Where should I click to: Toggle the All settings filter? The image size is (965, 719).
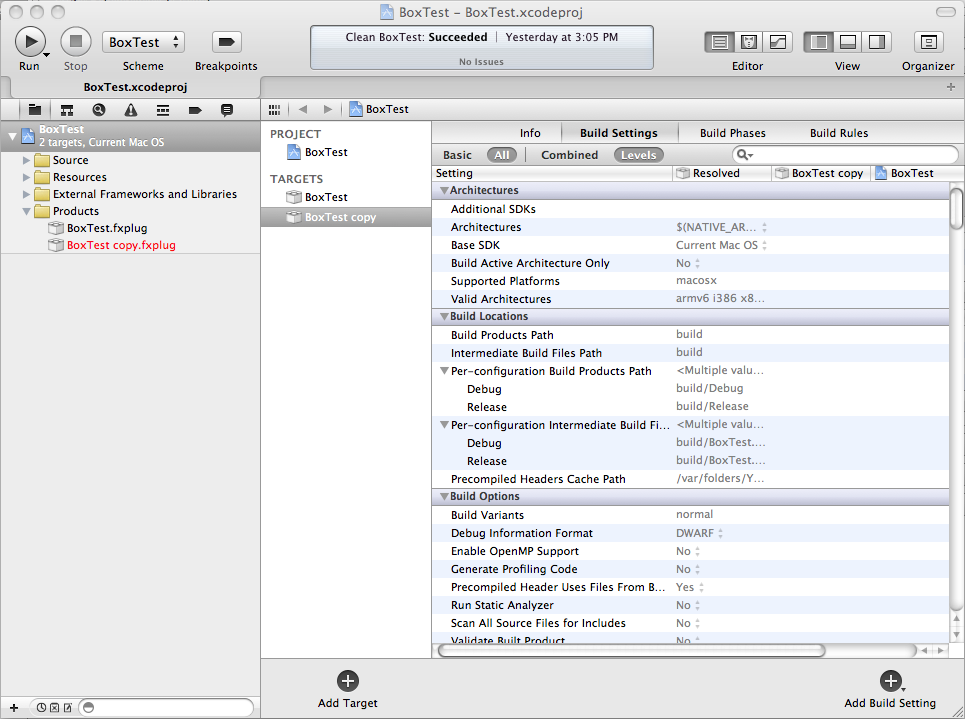[x=502, y=155]
